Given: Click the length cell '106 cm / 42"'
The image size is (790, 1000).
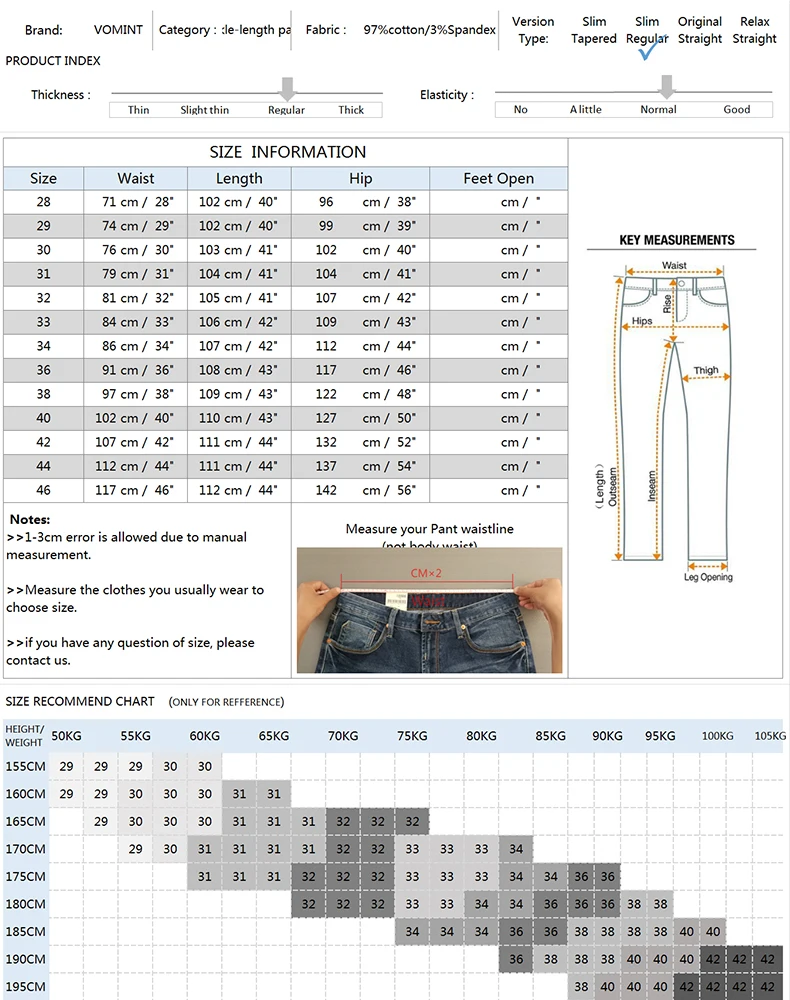Looking at the screenshot, I should pyautogui.click(x=238, y=322).
